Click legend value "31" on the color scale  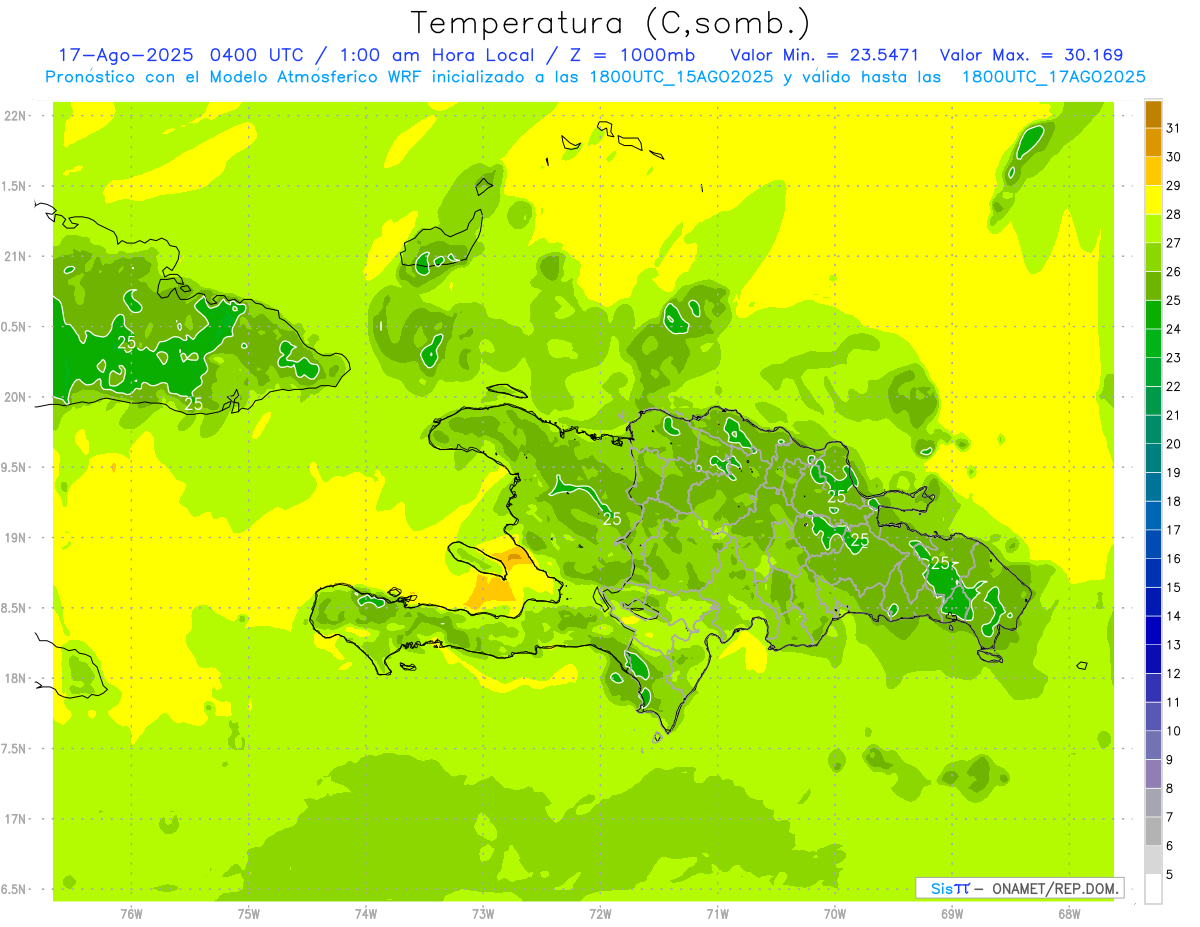click(x=1174, y=128)
